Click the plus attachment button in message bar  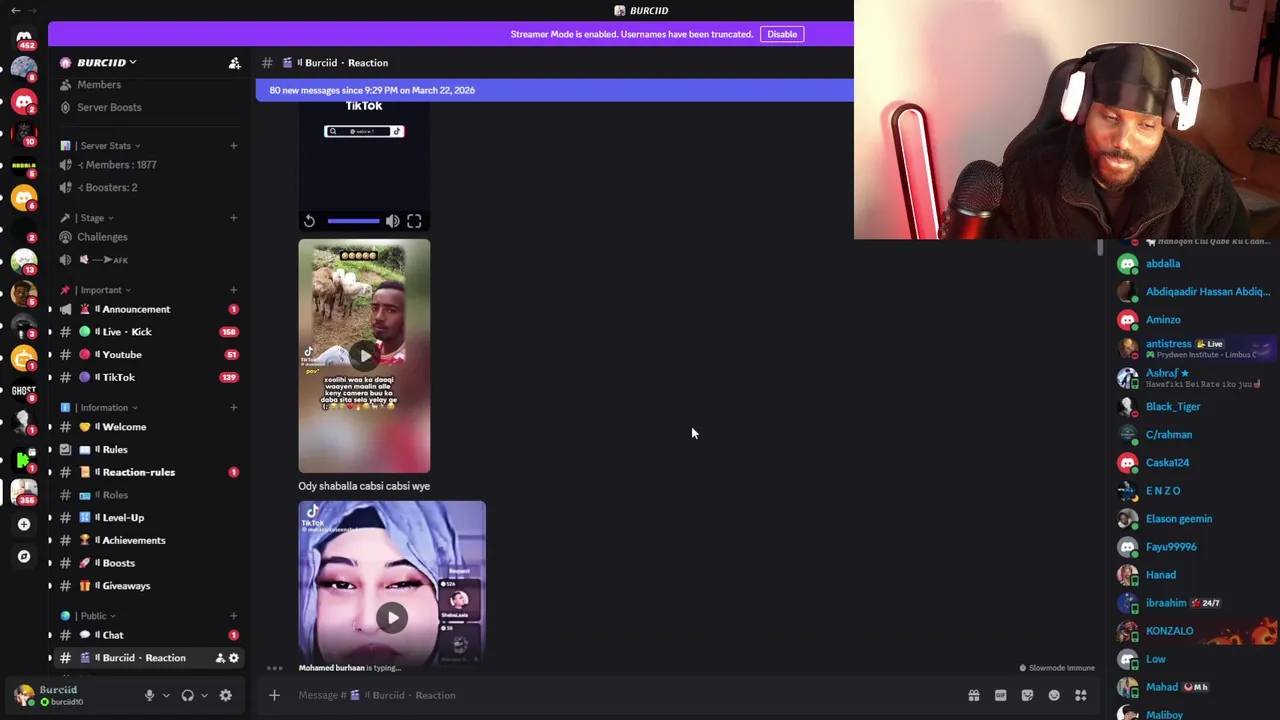click(x=274, y=695)
